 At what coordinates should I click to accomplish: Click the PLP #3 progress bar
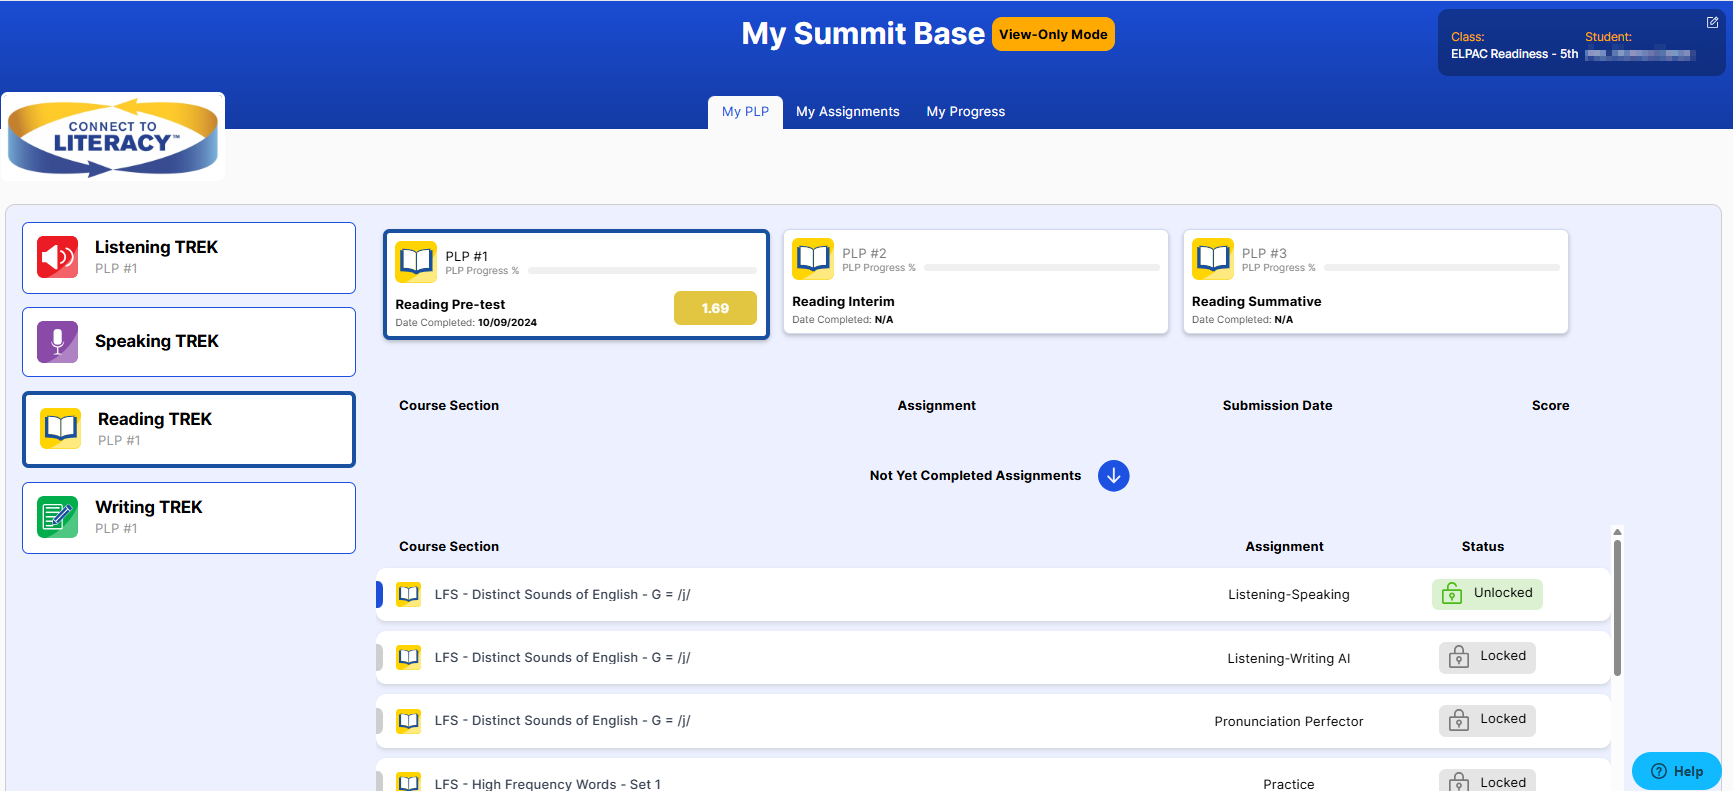tap(1442, 268)
